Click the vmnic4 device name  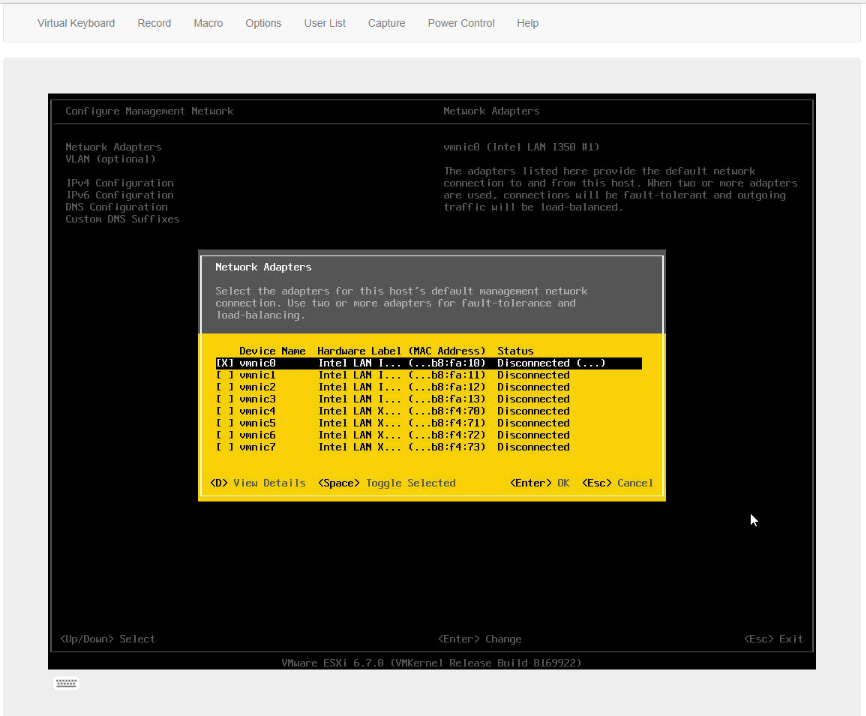(x=257, y=411)
